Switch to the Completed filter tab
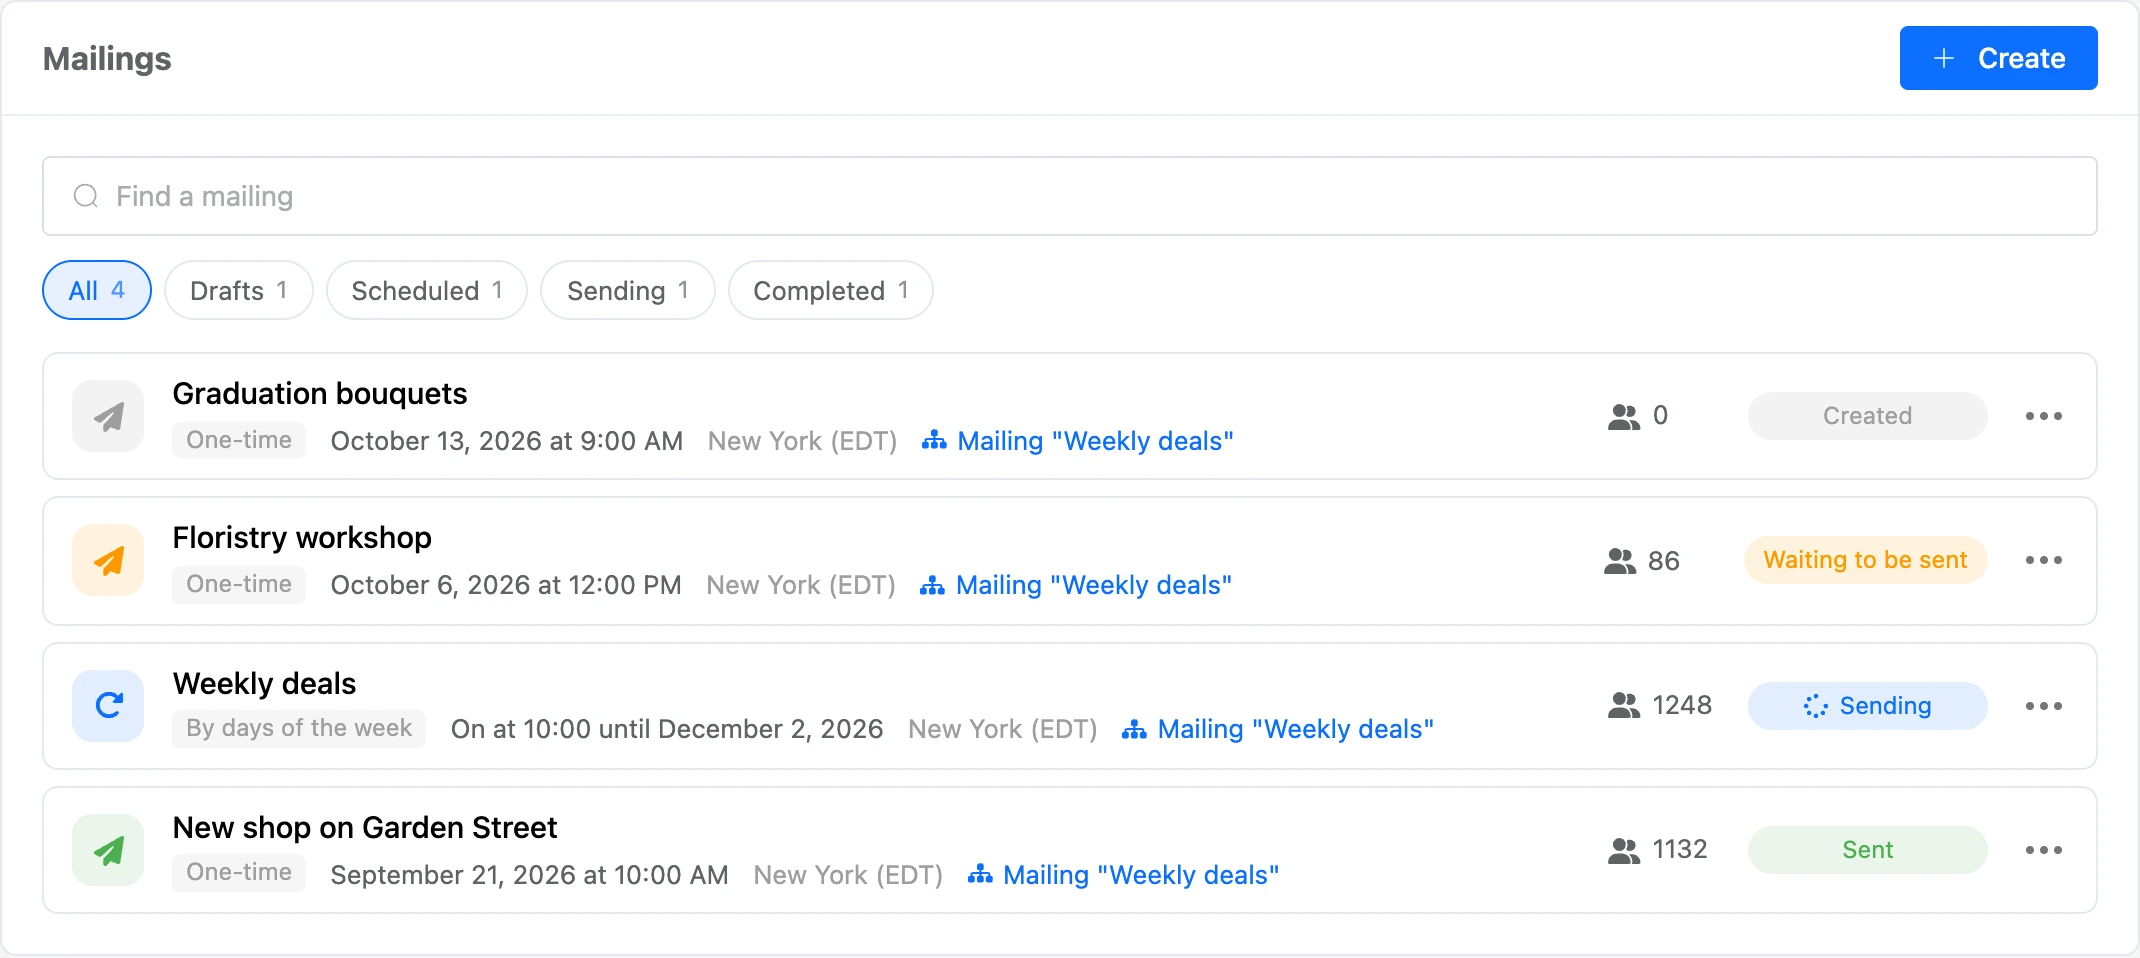2140x958 pixels. click(x=831, y=290)
